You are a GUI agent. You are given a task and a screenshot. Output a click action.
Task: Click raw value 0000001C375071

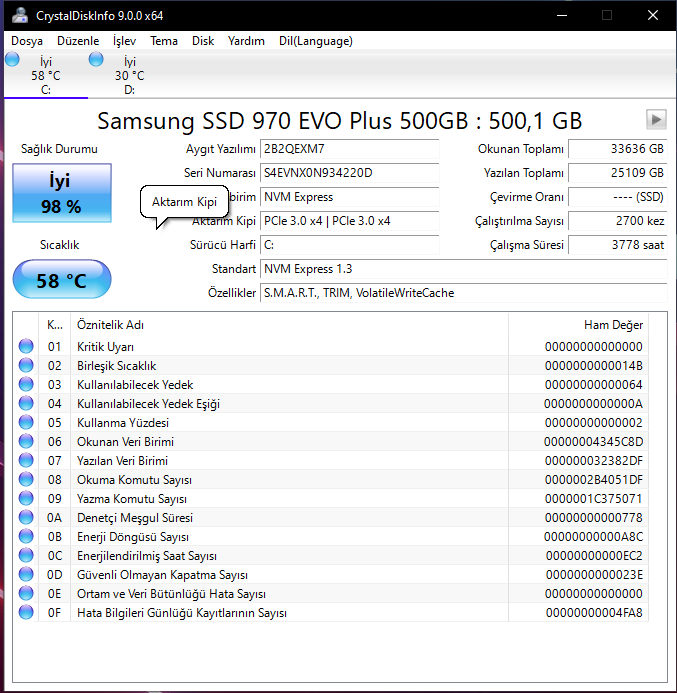tap(593, 499)
